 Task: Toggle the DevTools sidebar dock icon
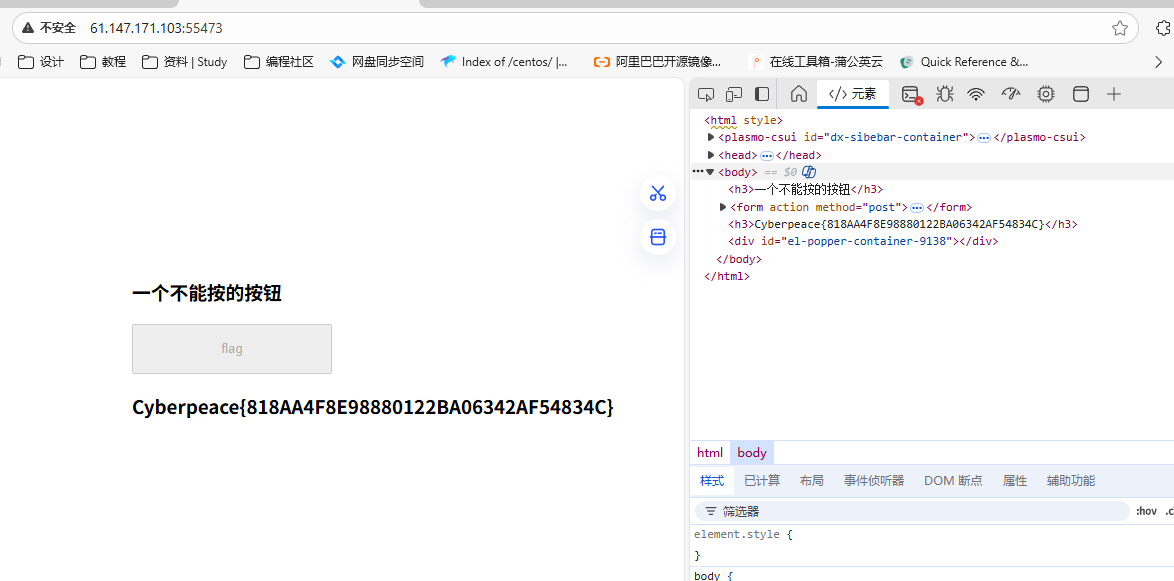click(x=762, y=94)
